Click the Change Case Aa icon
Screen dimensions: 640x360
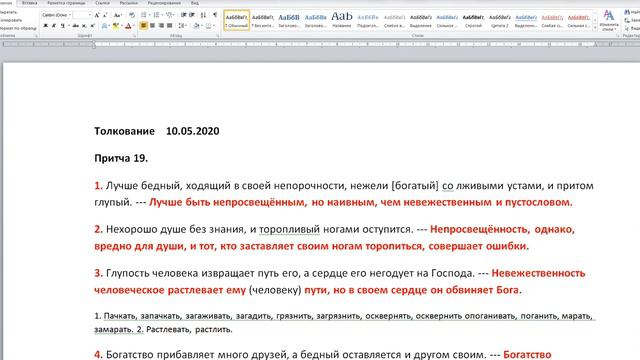click(117, 15)
